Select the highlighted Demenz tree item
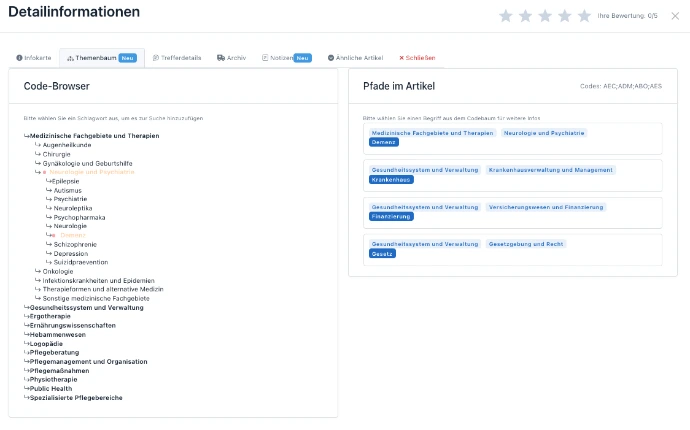690x430 pixels. [x=72, y=235]
